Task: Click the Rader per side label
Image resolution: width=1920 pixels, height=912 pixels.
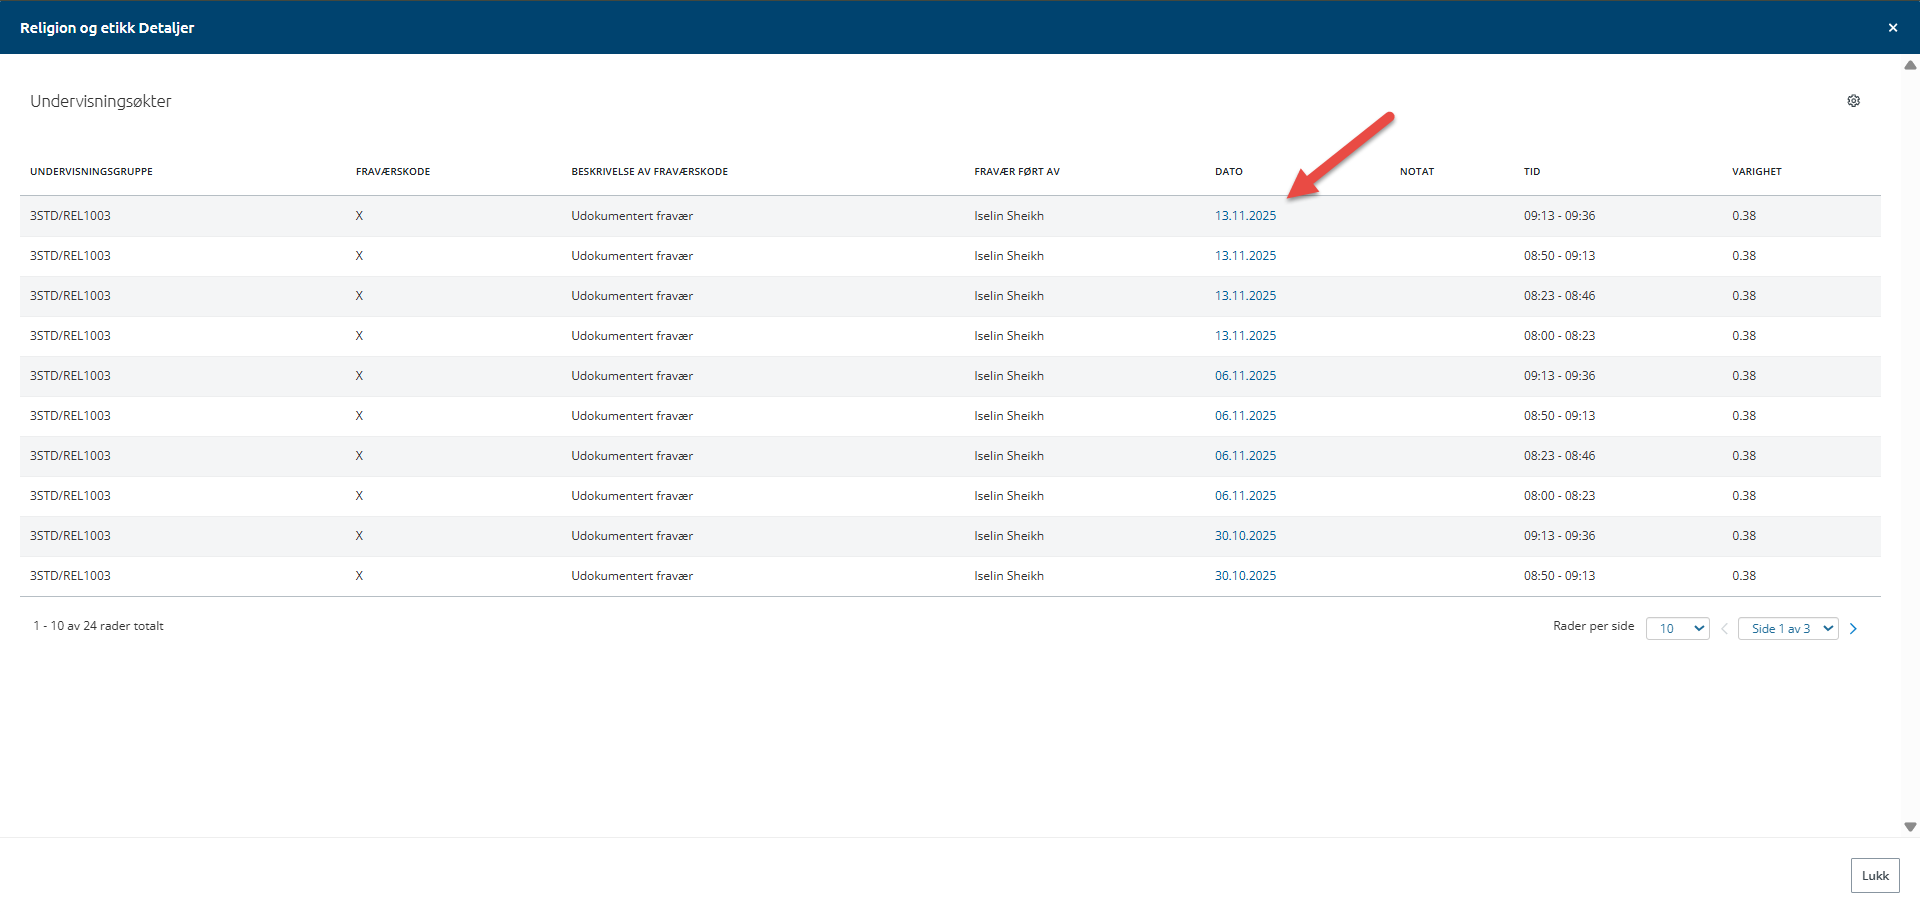Action: [x=1593, y=626]
